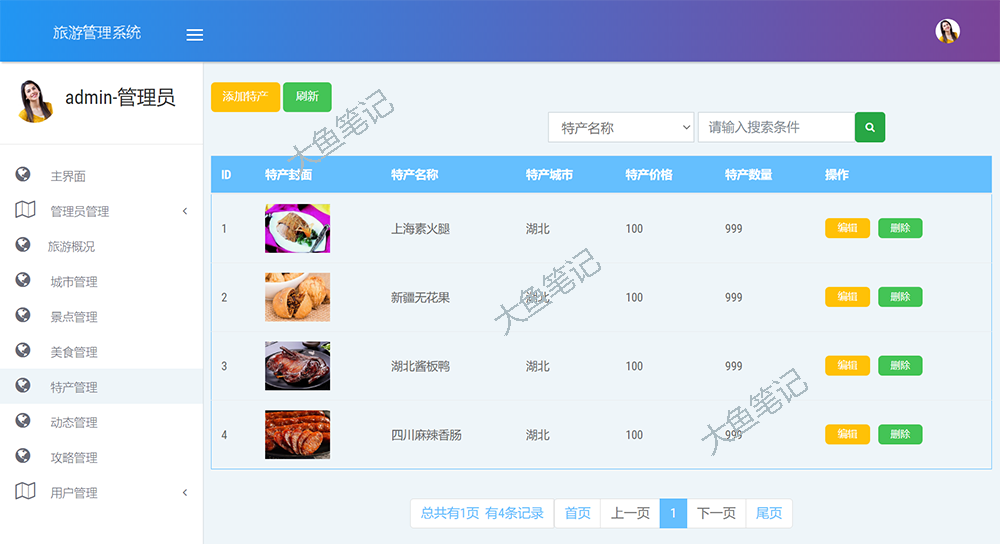Click the map icon next to 用户管理

[x=25, y=490]
